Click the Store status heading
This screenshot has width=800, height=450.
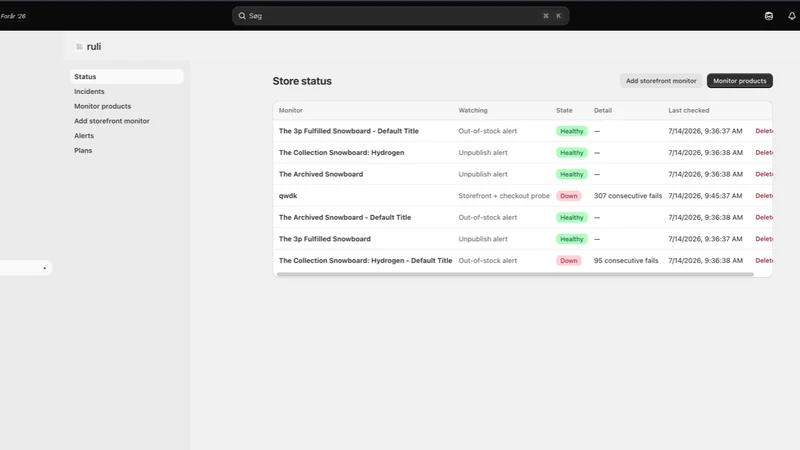pos(302,81)
